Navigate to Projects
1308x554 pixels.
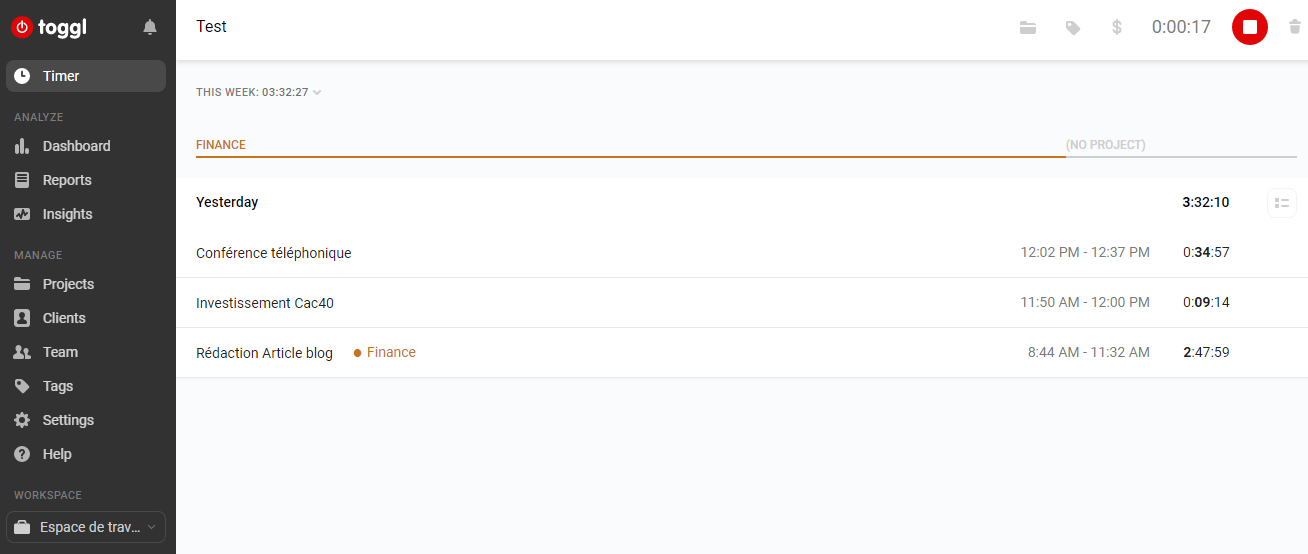tap(68, 284)
